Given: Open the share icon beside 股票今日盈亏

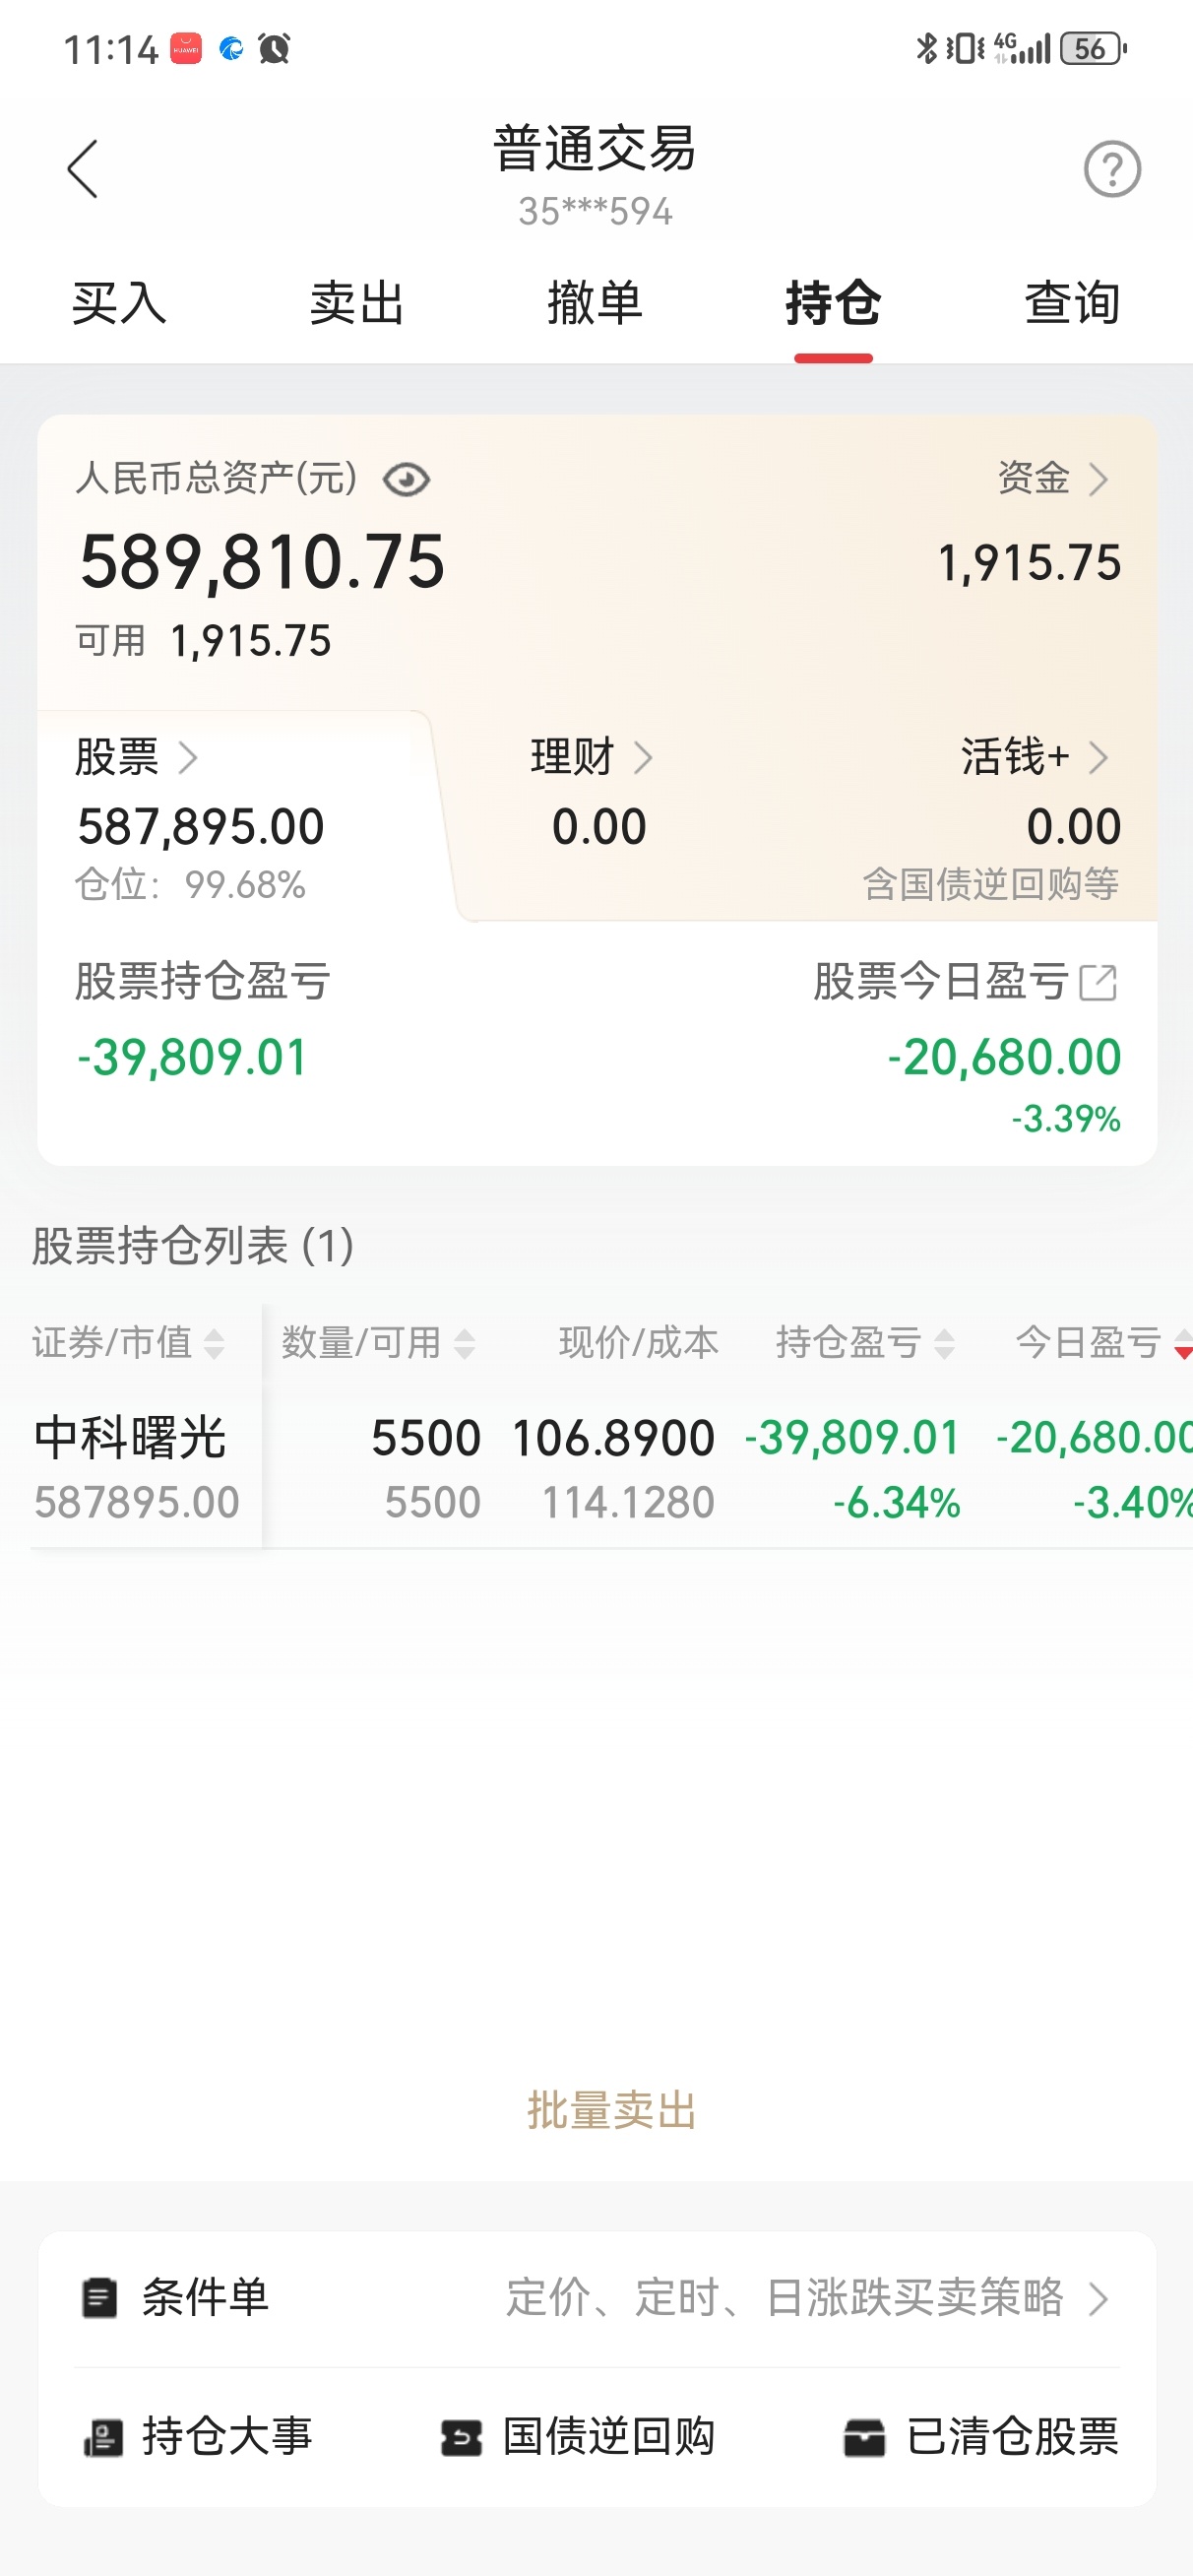Looking at the screenshot, I should coord(1098,982).
